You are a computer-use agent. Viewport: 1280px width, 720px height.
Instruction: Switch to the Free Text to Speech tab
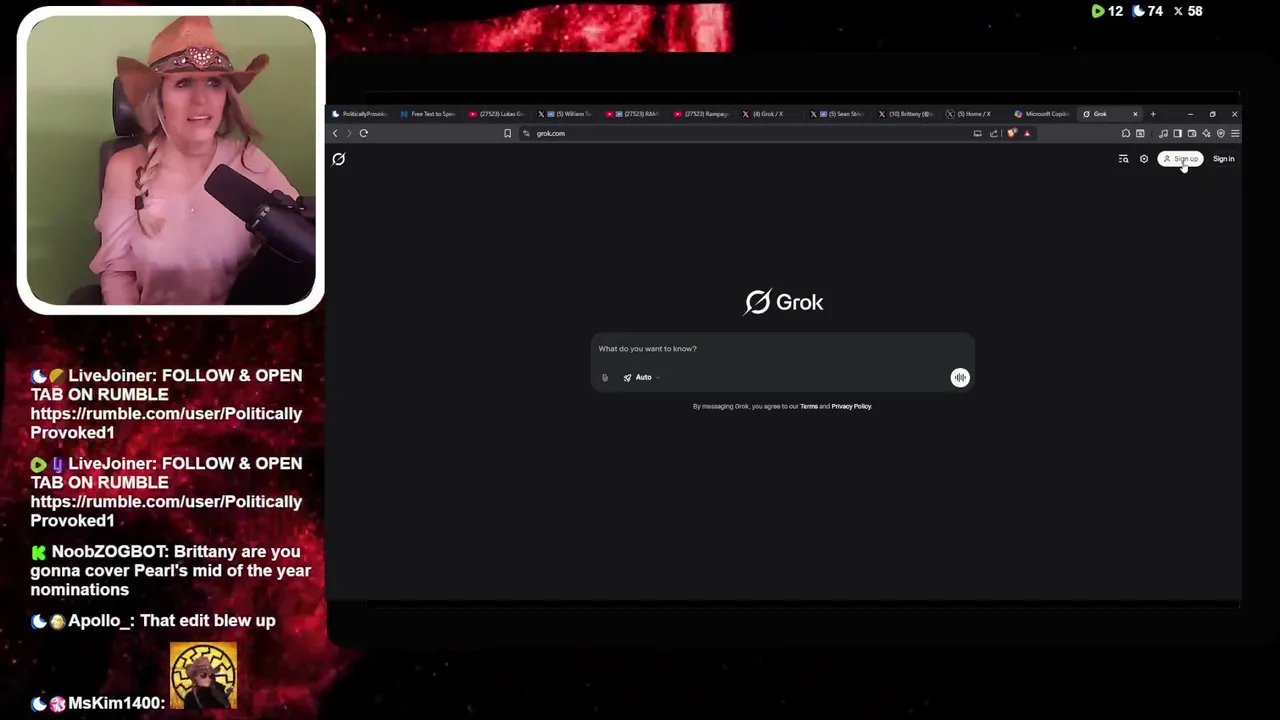pos(430,114)
